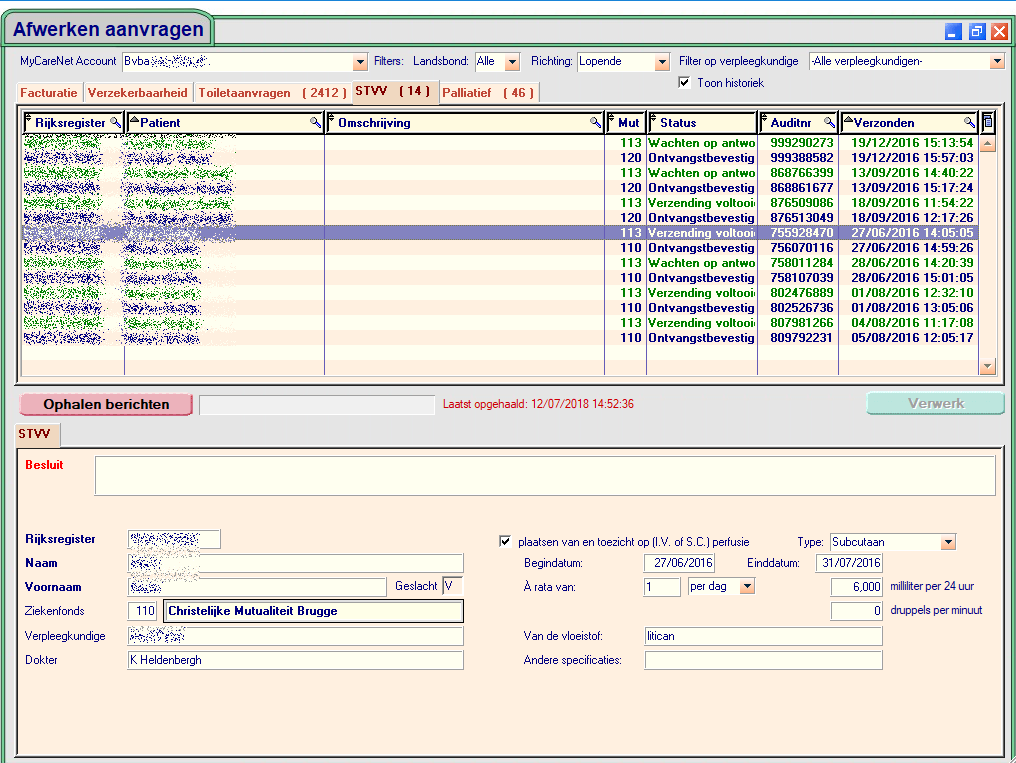Sort the grid by Verzonden header label
Image resolution: width=1016 pixels, height=763 pixels.
[x=884, y=122]
